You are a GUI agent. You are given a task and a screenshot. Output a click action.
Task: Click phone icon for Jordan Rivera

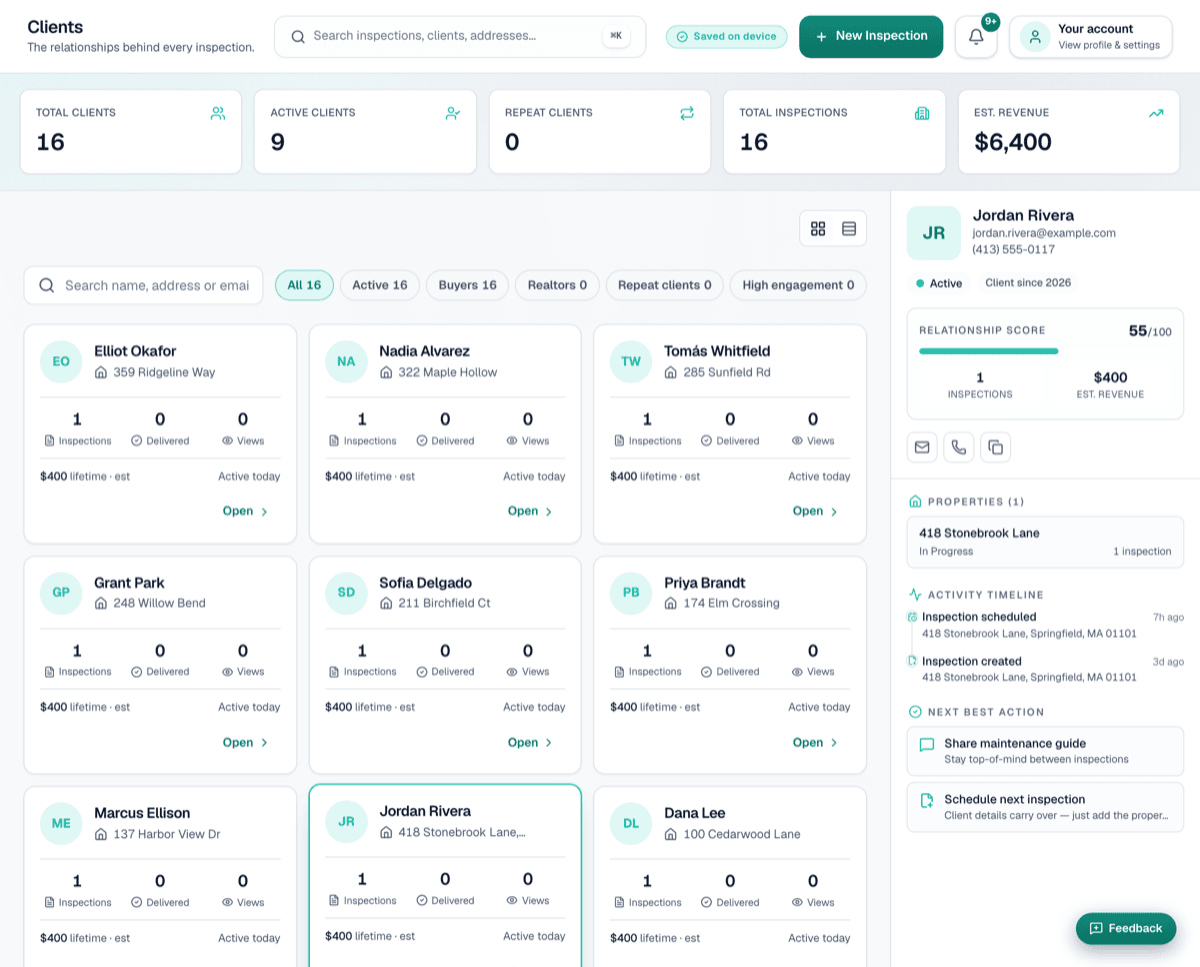click(x=959, y=447)
